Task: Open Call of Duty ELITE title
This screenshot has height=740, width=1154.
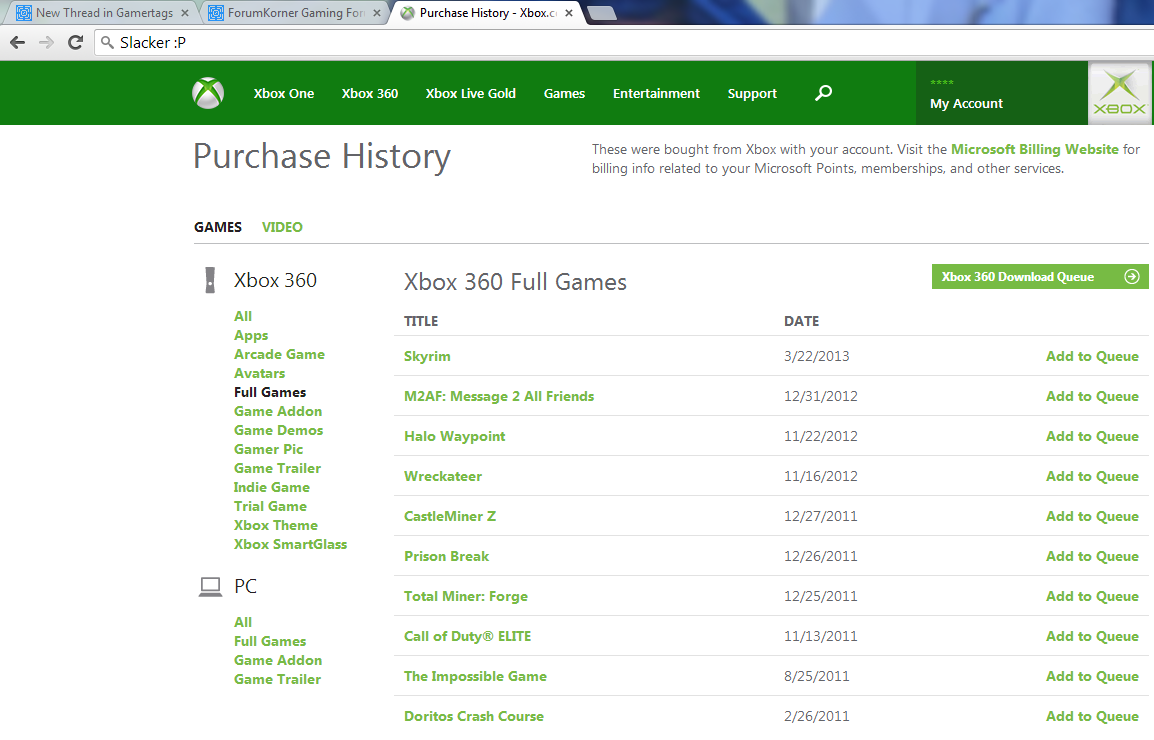Action: pos(467,636)
